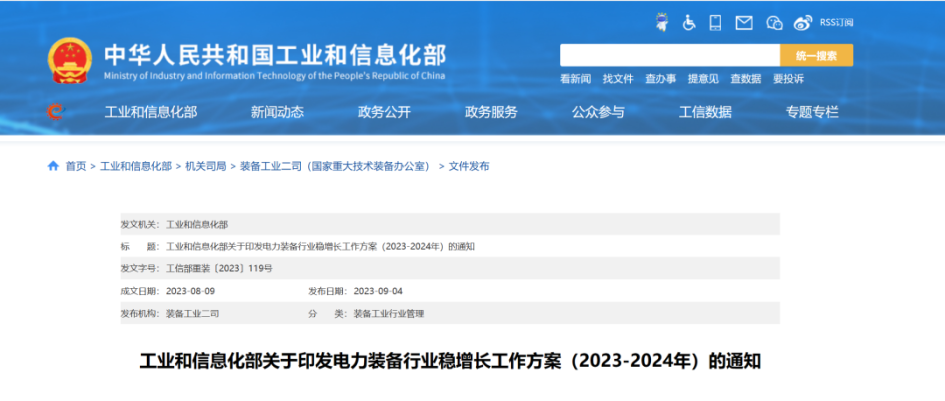The image size is (945, 401).
Task: Open 工业和信息化部 navigation menu
Action: (x=151, y=112)
